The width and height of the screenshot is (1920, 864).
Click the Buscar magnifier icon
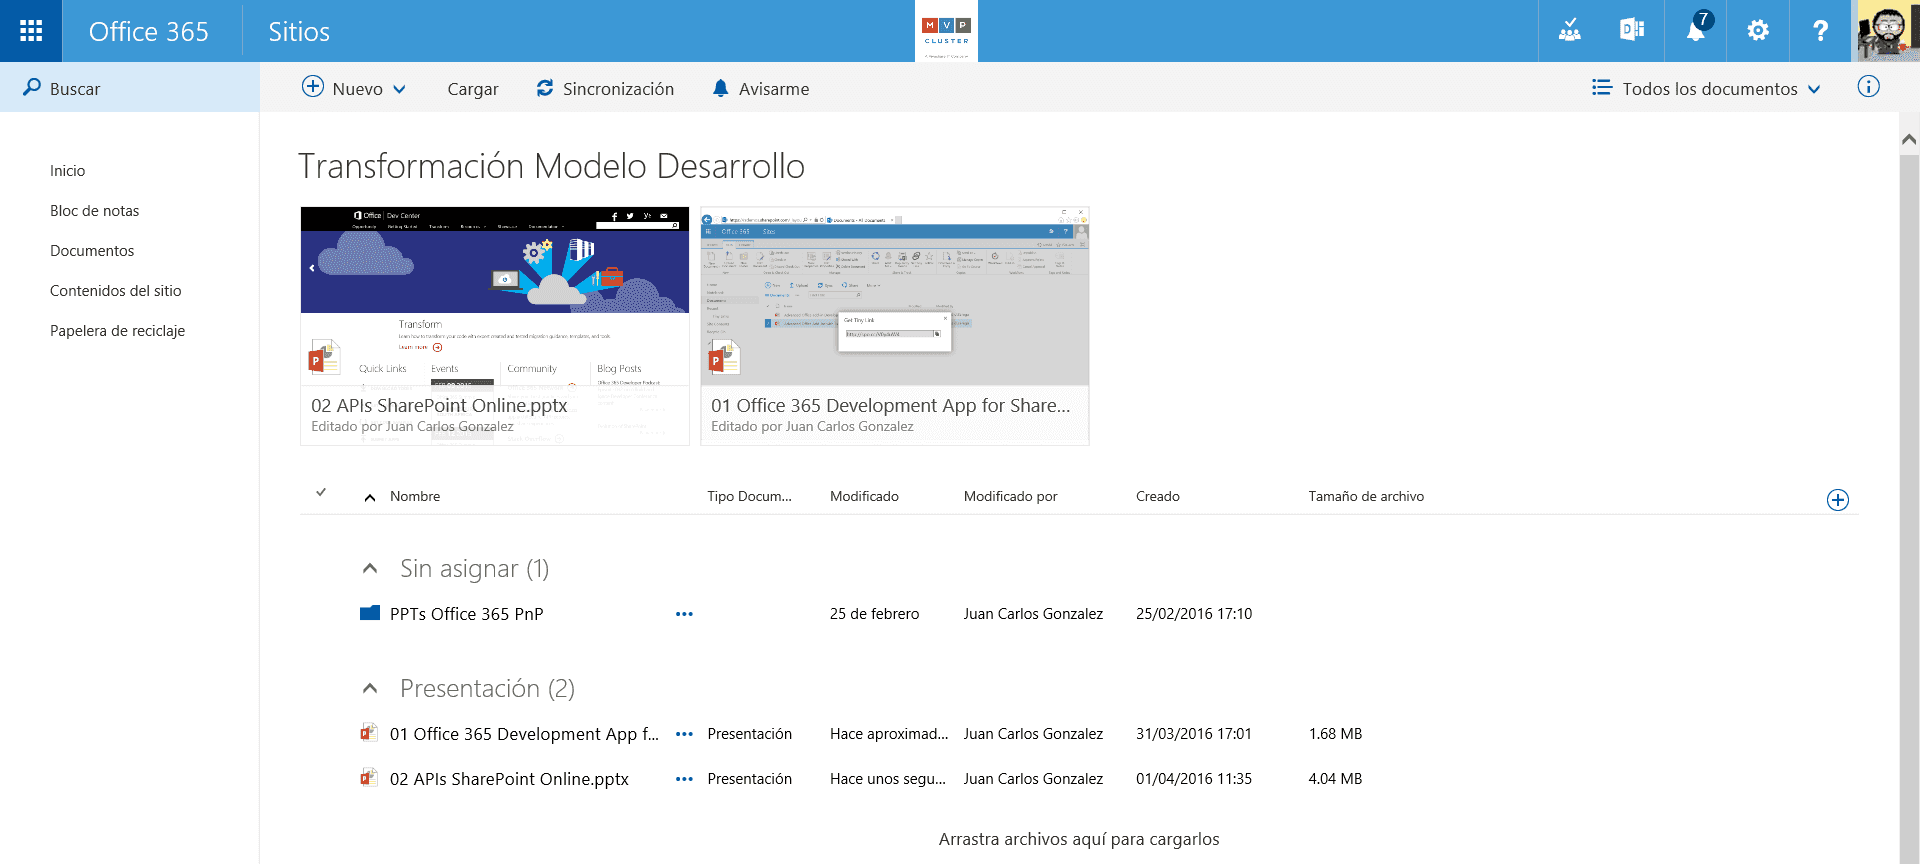[x=32, y=88]
